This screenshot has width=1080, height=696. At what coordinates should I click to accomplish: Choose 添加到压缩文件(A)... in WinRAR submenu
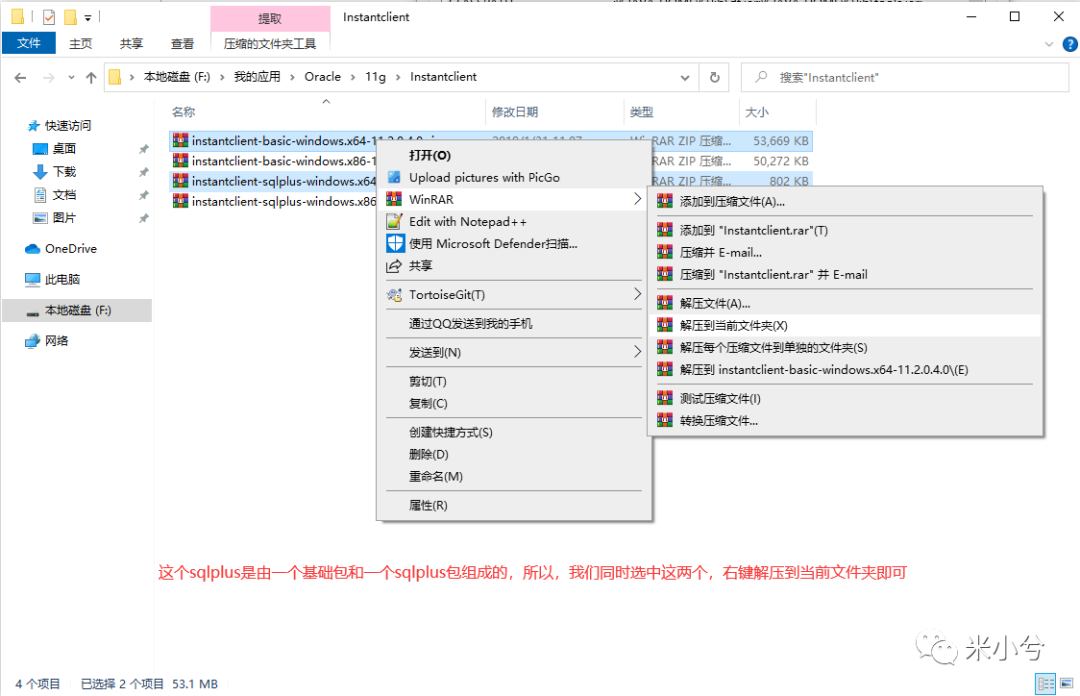(845, 201)
